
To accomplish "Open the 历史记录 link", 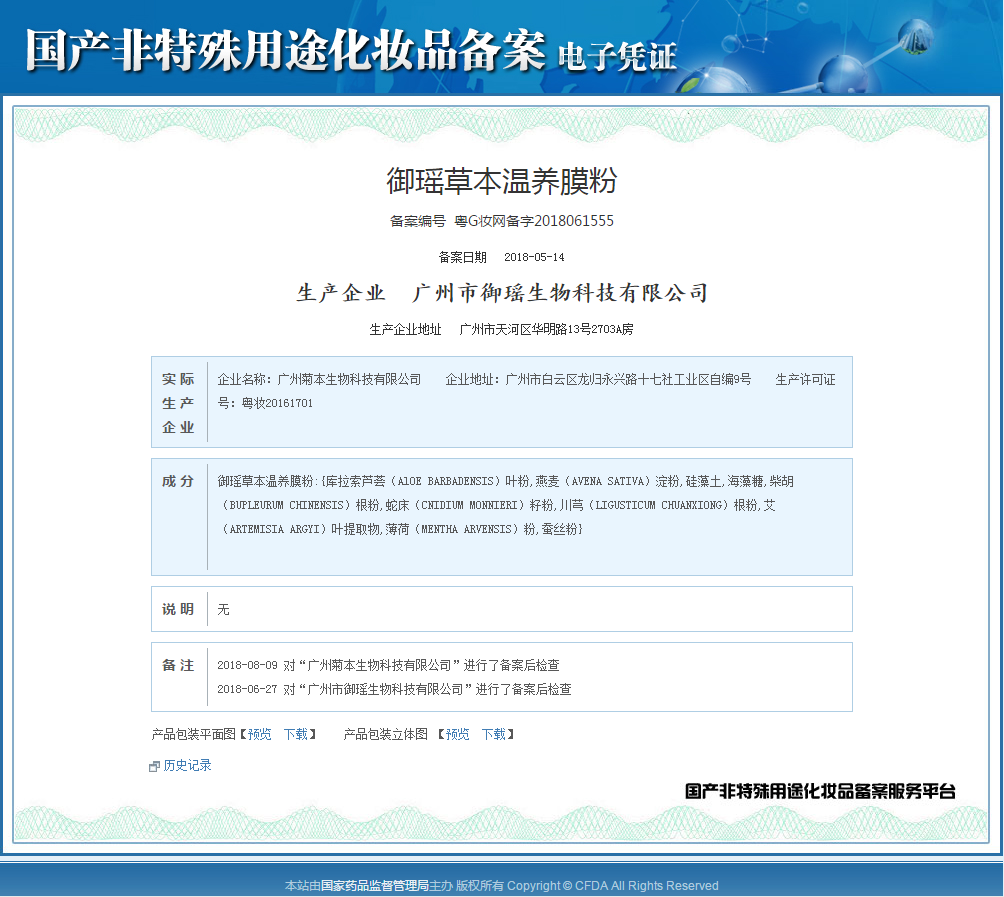I will pos(187,766).
